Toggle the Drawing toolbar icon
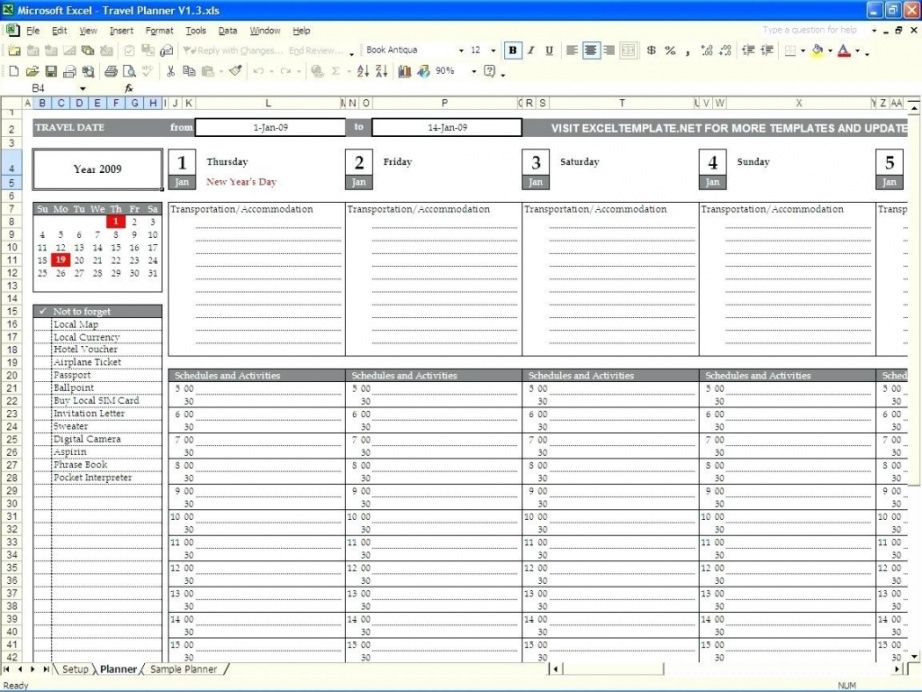Screen dimensions: 922x692 (423, 72)
